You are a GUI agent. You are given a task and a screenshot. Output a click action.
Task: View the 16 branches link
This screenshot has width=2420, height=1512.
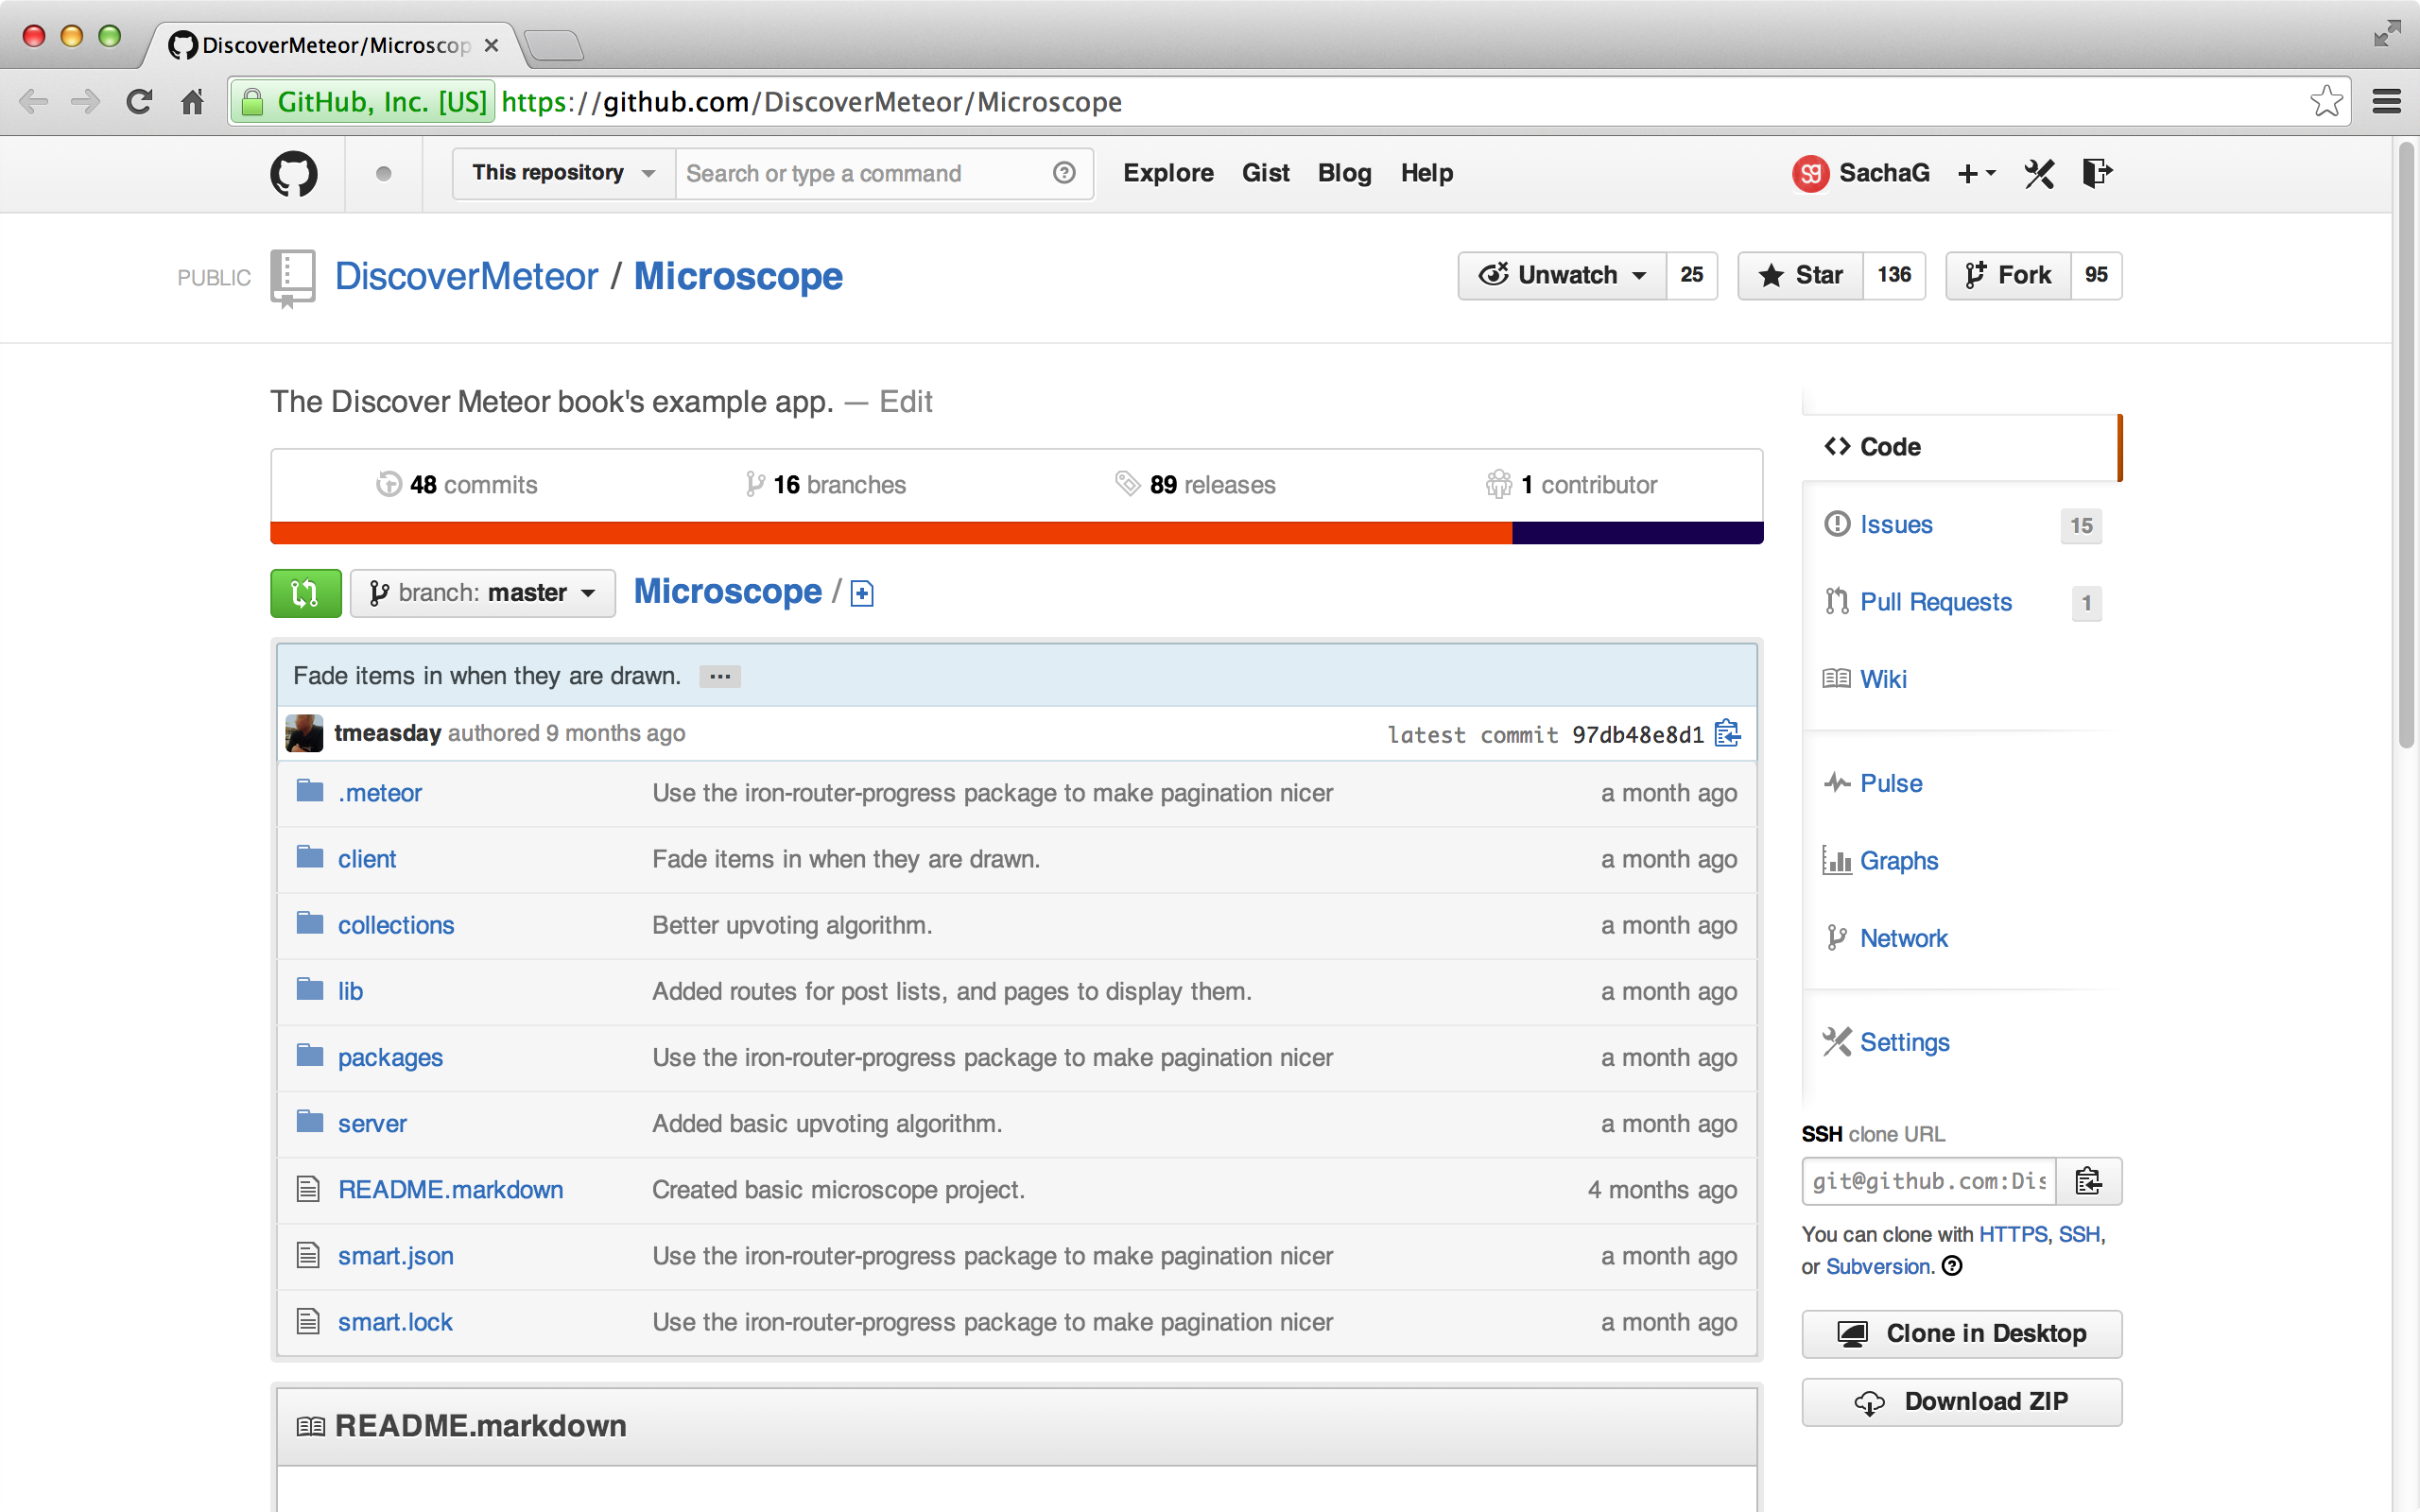click(825, 485)
